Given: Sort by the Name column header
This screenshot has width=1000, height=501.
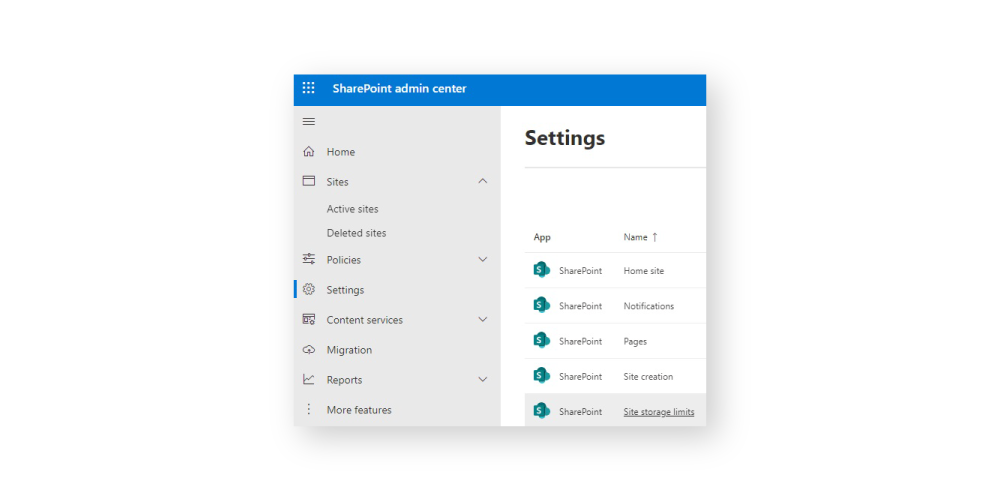Looking at the screenshot, I should [636, 237].
